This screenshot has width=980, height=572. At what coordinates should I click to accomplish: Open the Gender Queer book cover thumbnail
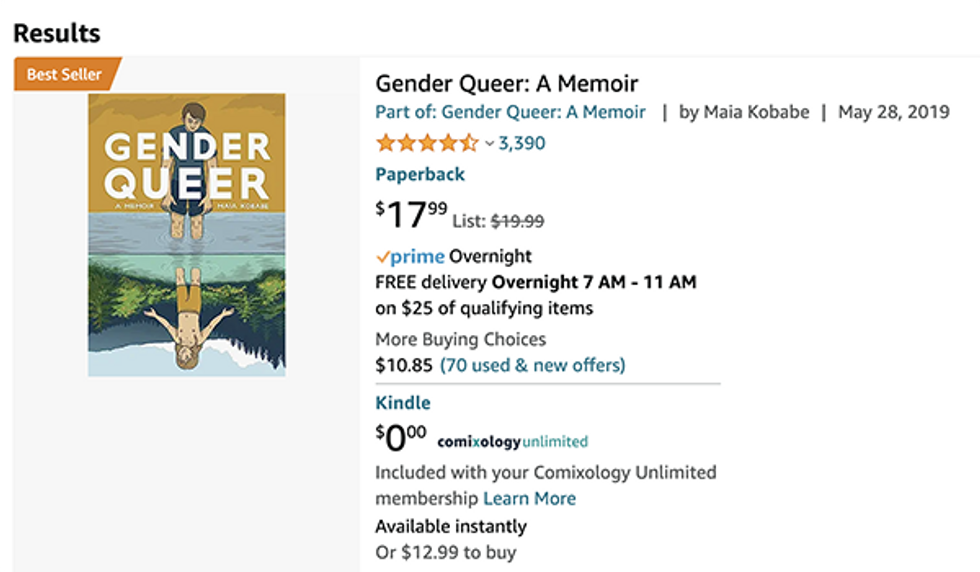pos(186,234)
